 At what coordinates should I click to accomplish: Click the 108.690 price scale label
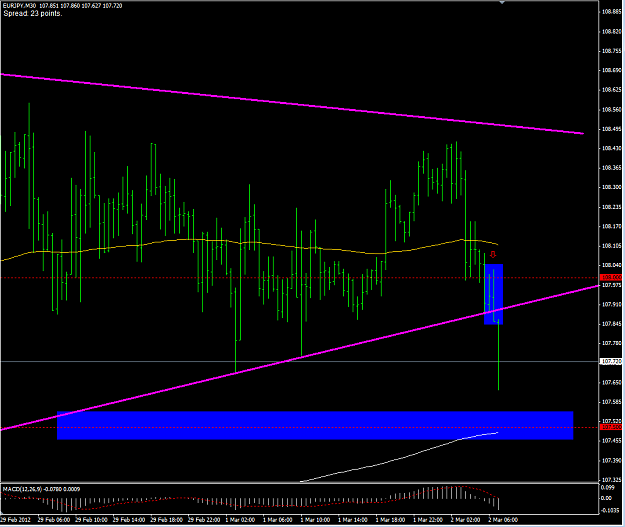611,70
